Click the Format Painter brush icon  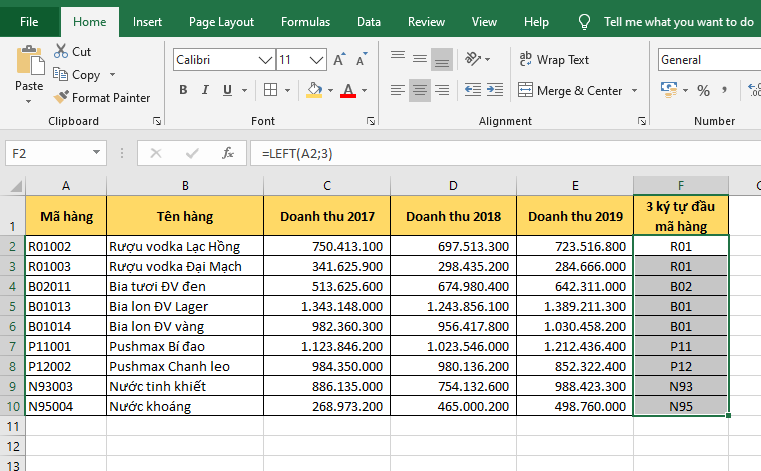pos(60,98)
